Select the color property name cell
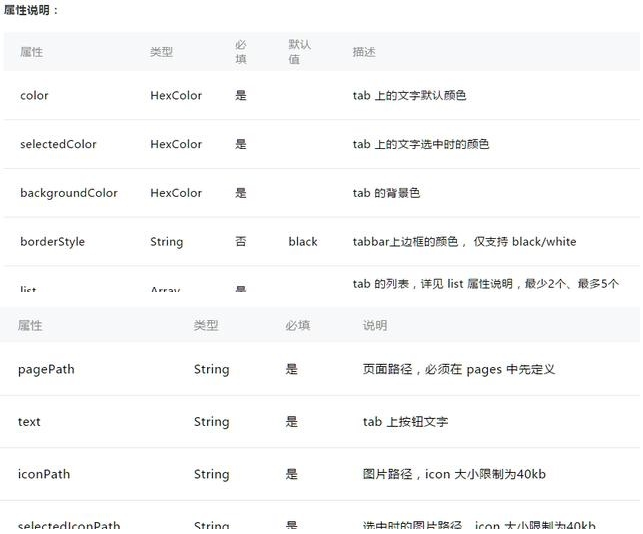Screen dimensions: 643x534 click(34, 96)
